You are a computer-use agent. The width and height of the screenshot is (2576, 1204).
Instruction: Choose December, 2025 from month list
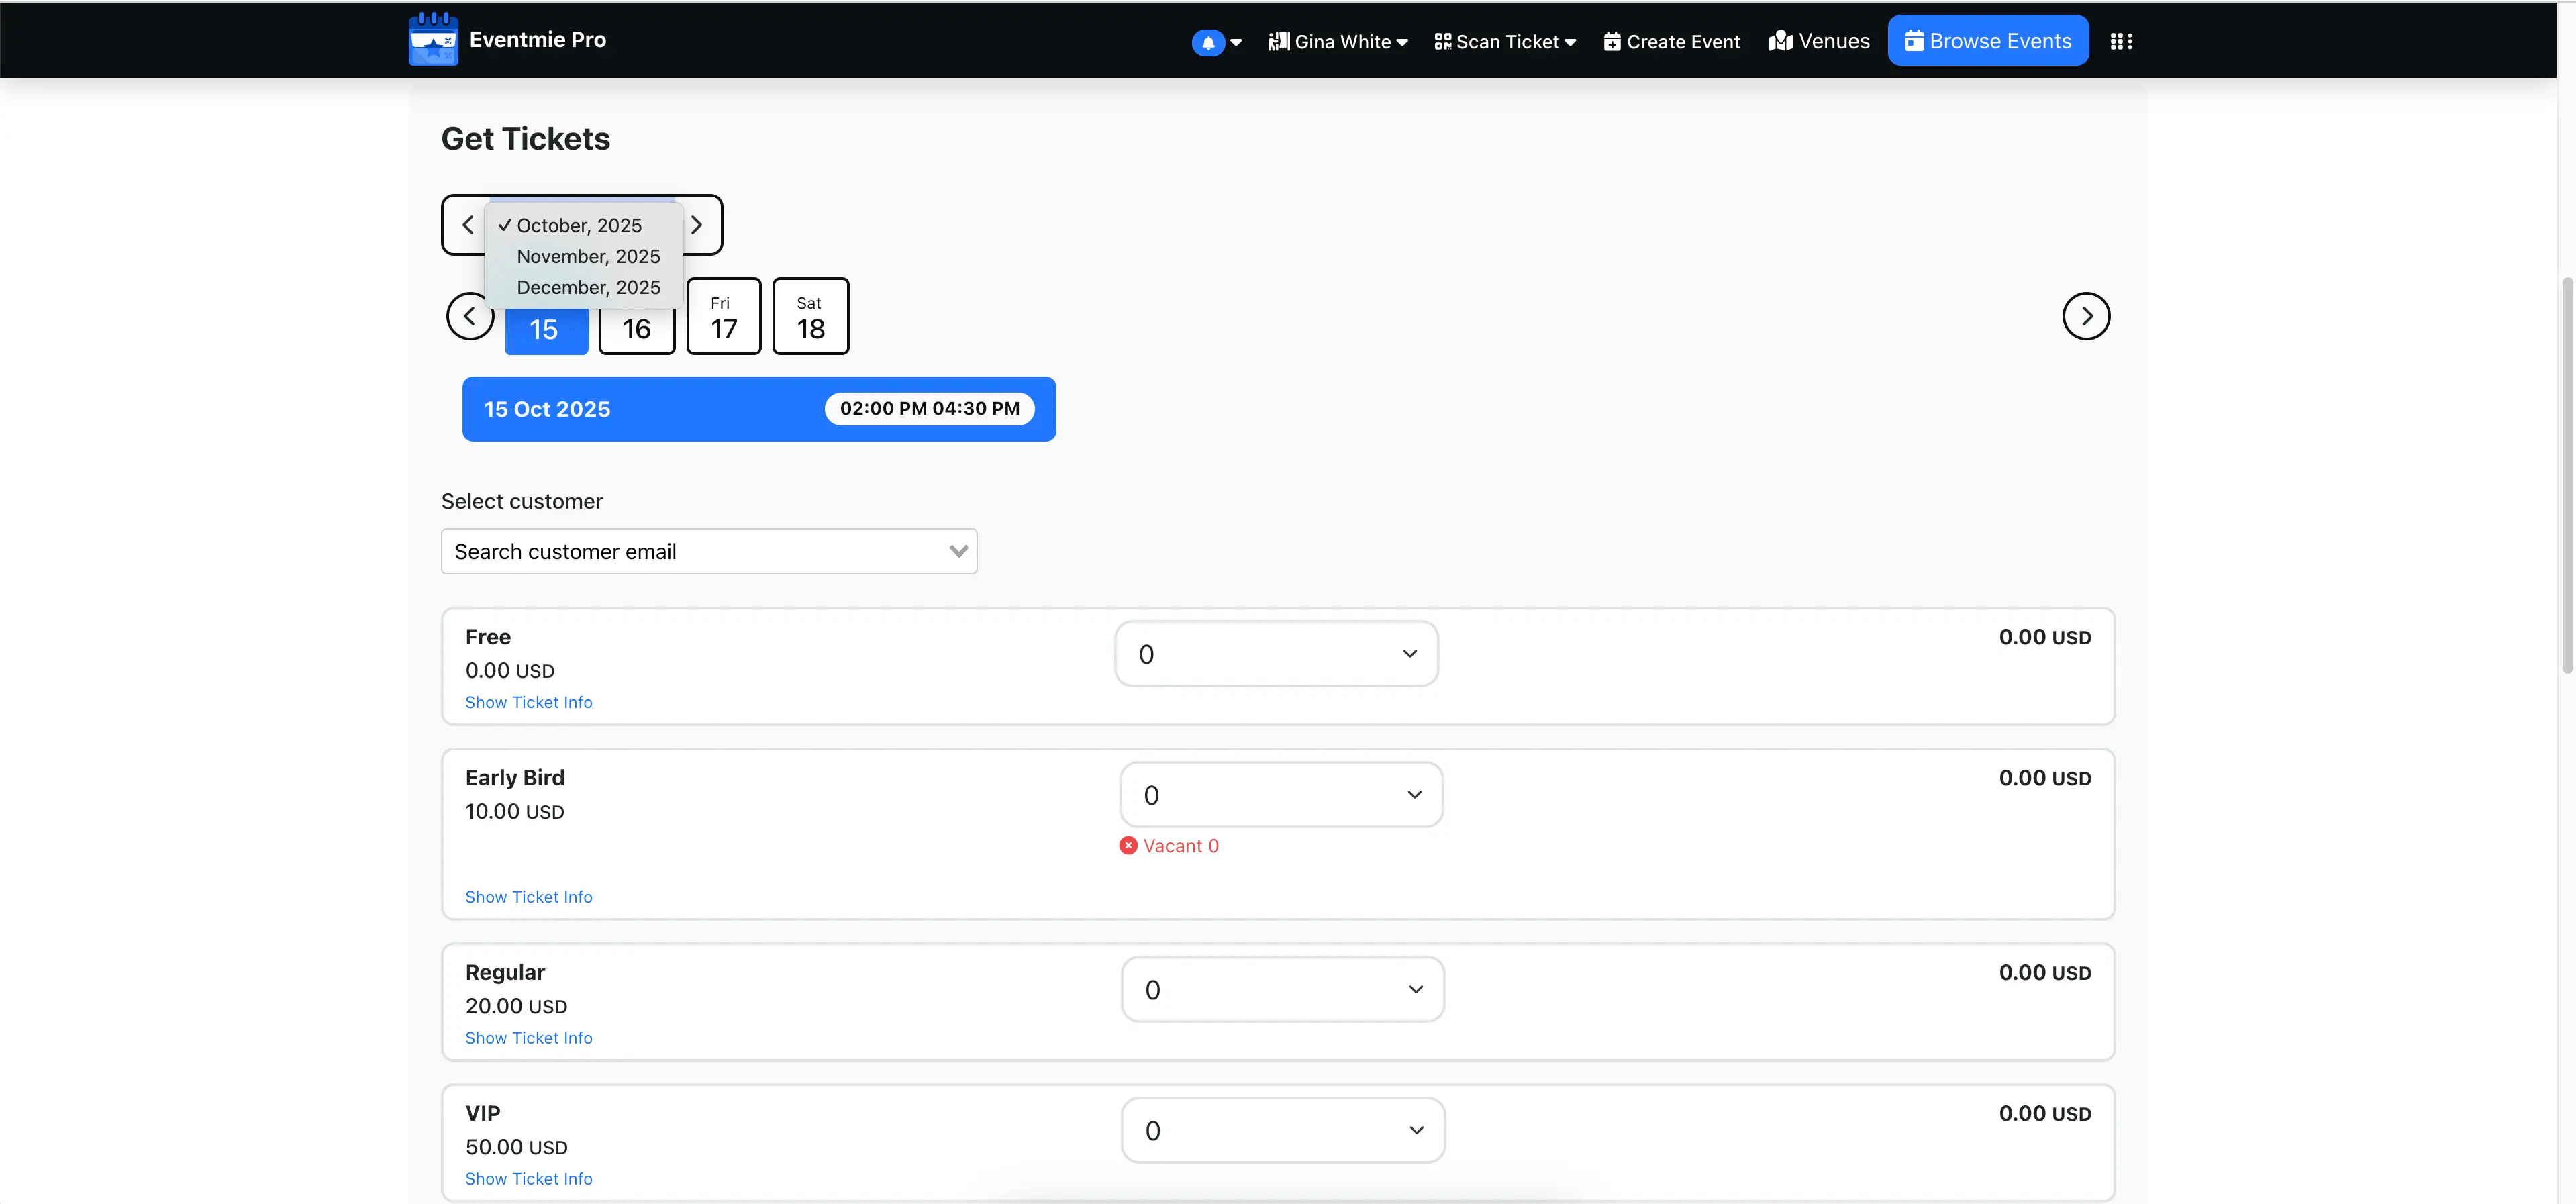point(588,288)
